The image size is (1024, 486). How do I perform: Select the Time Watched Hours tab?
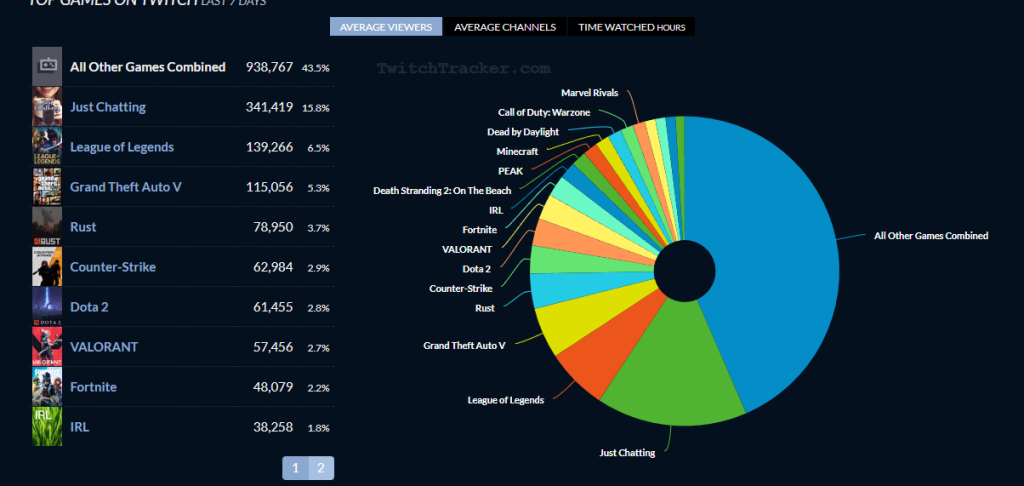(x=632, y=27)
